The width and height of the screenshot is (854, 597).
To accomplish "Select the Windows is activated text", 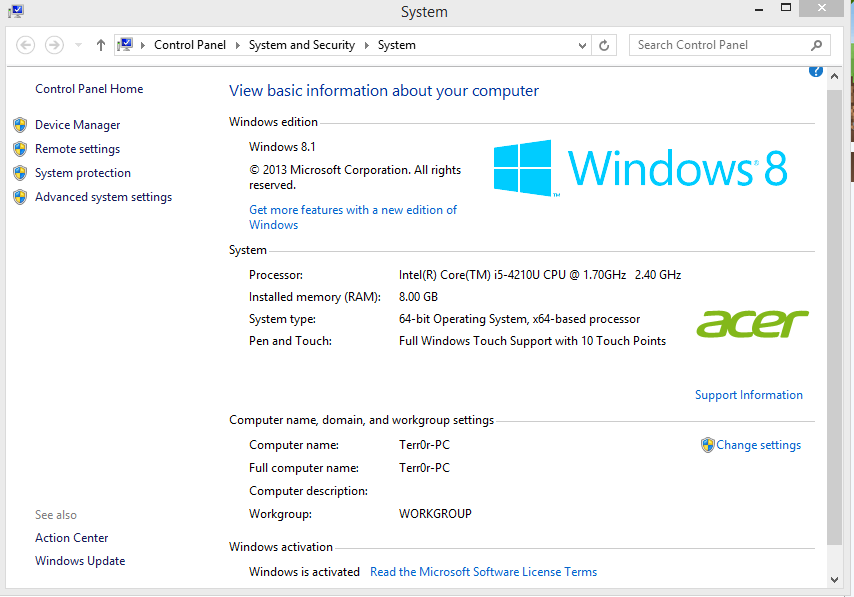I will (304, 572).
